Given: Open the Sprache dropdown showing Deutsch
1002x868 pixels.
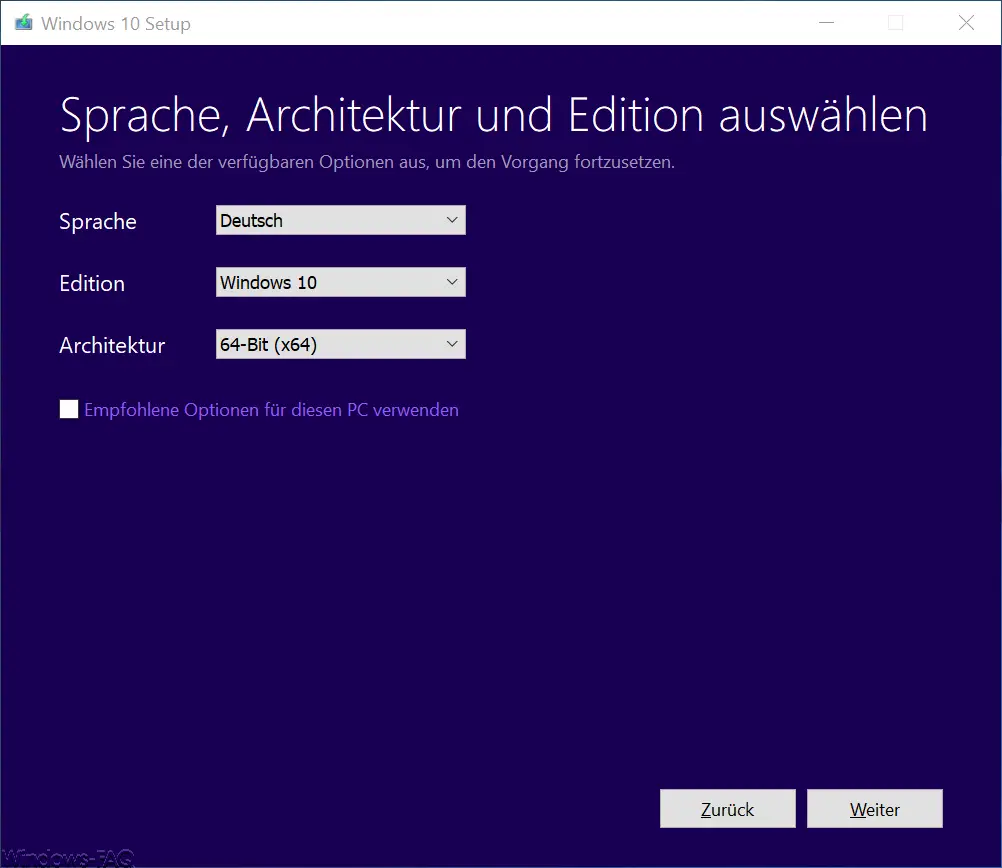Looking at the screenshot, I should pos(341,220).
